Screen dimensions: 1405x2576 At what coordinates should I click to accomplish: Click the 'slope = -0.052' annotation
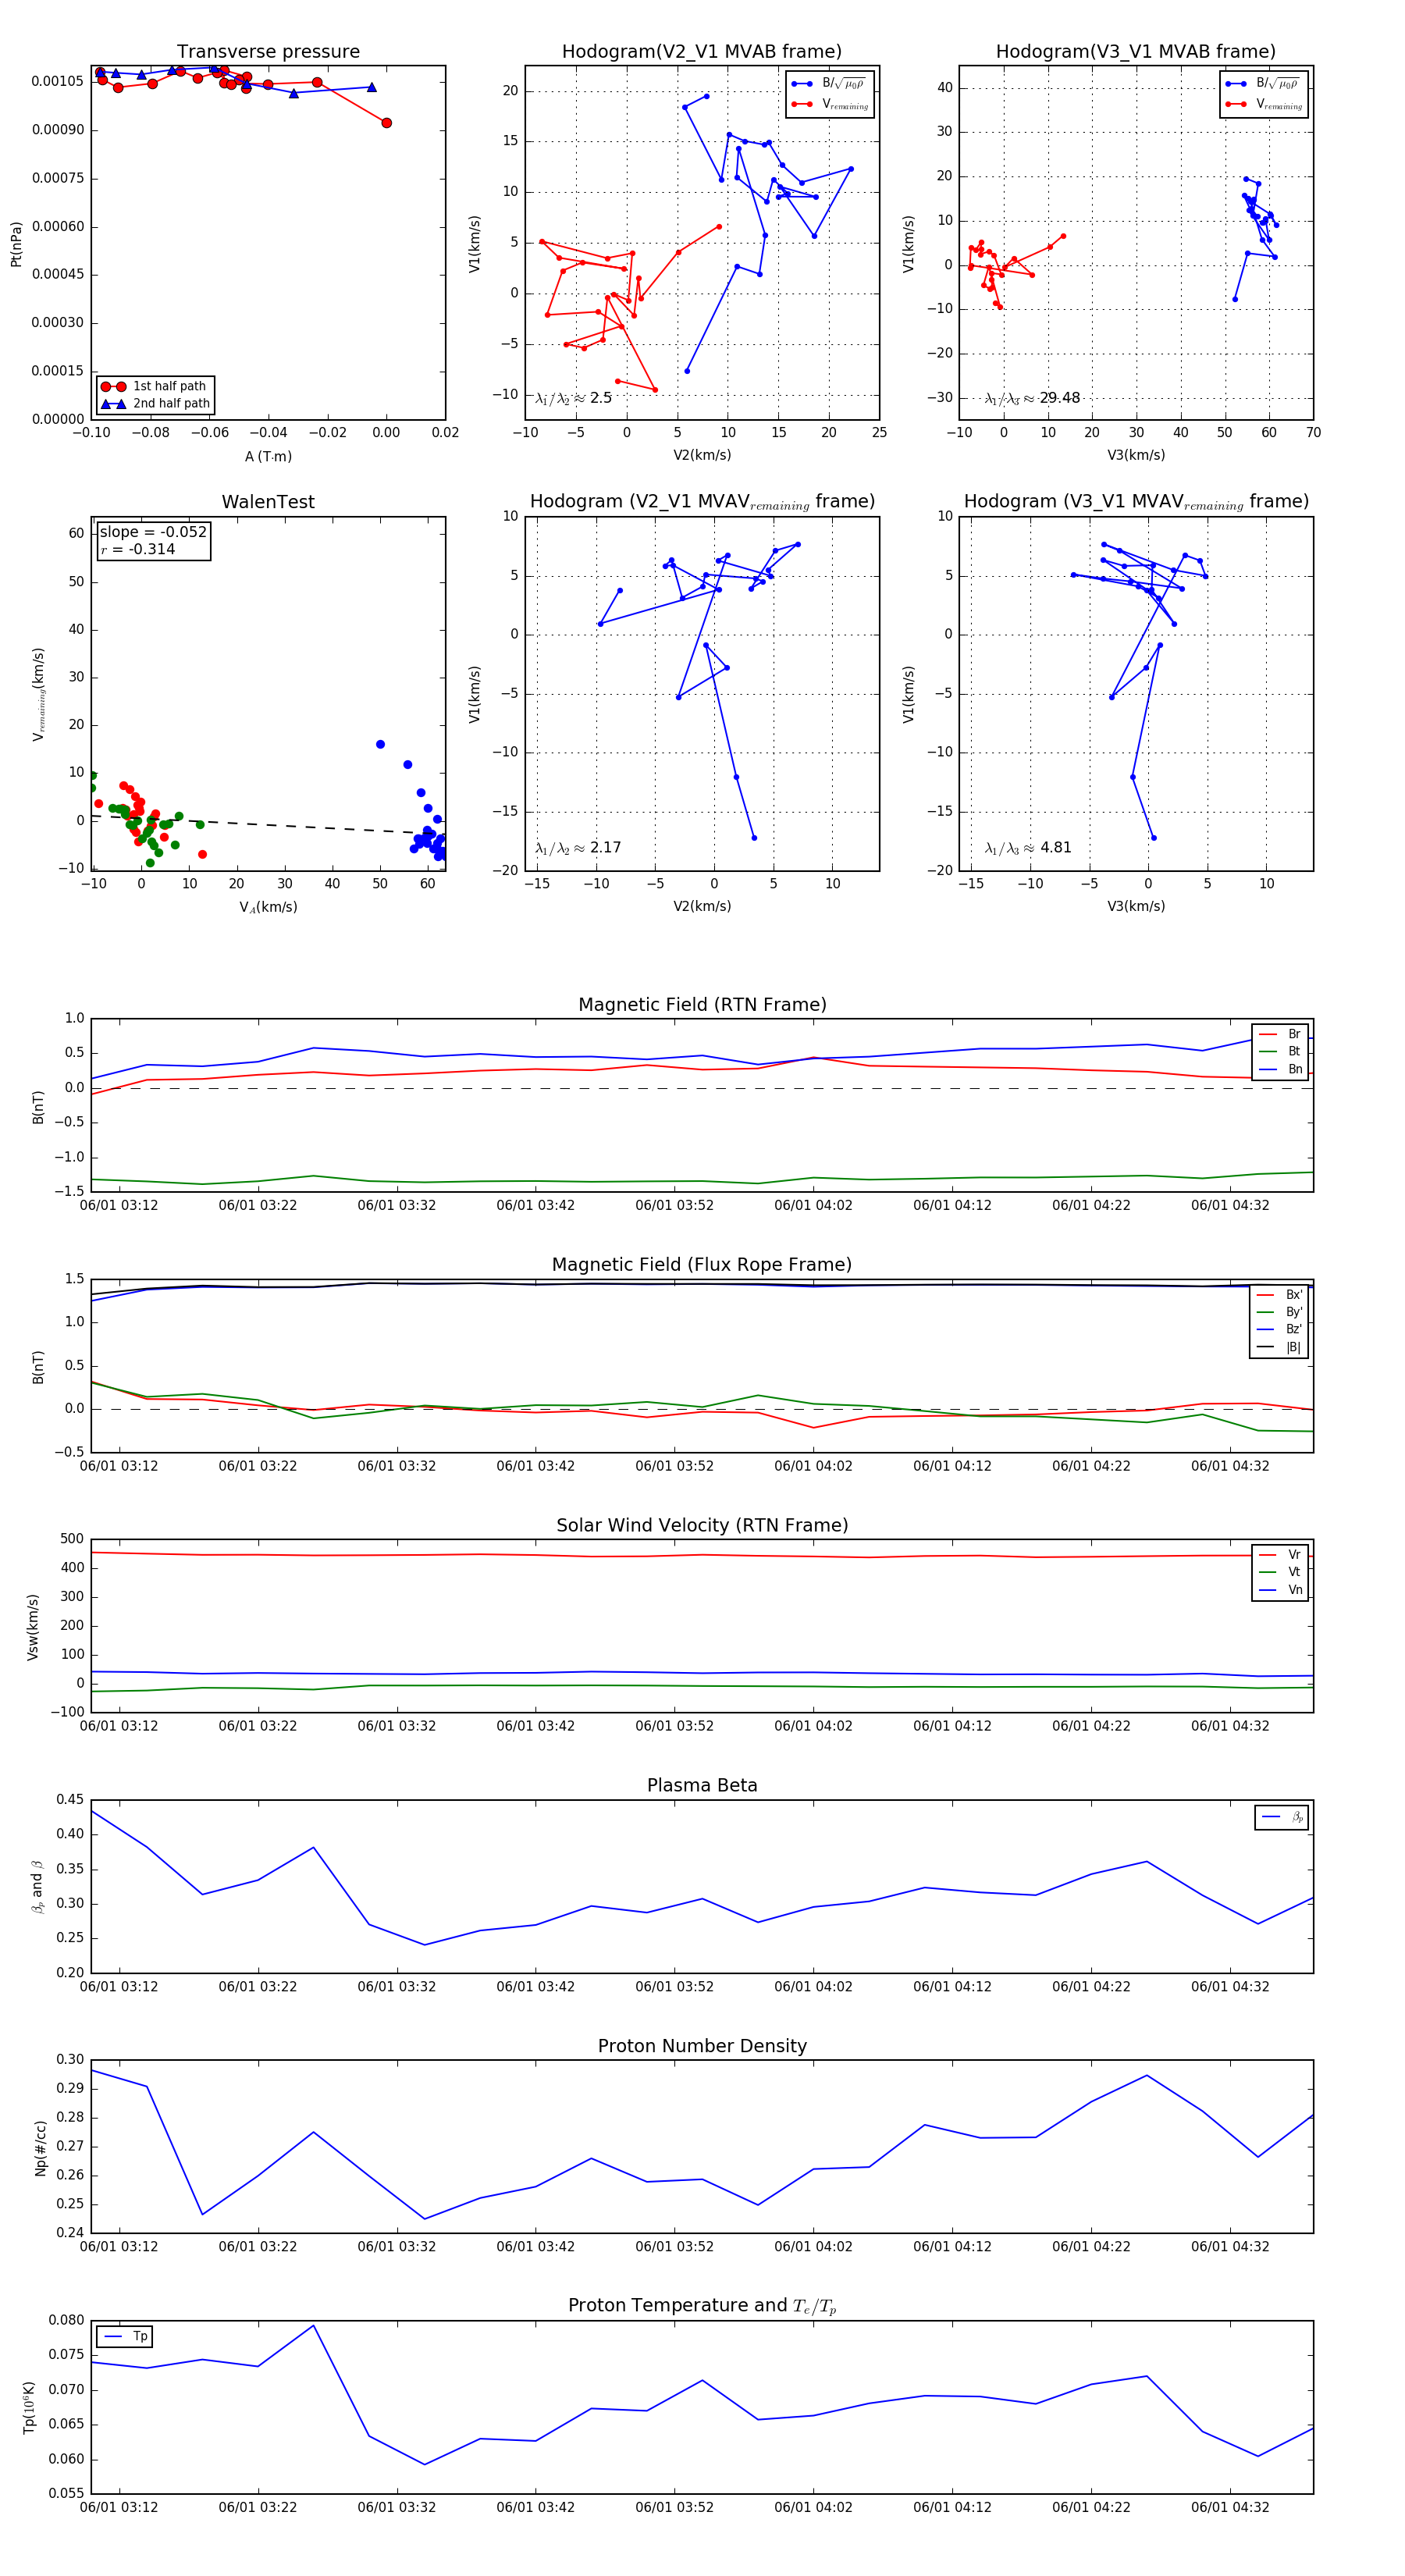click(153, 532)
